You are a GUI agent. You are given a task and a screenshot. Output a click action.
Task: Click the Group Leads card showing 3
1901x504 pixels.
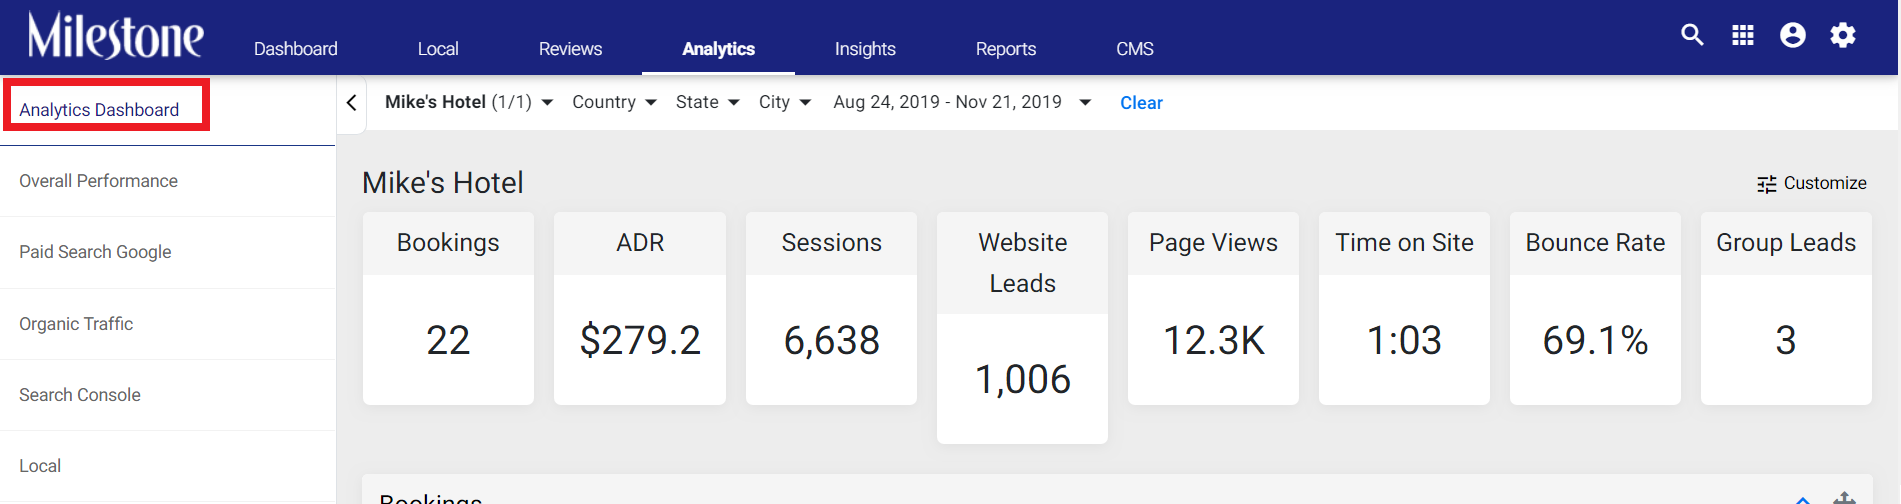(1786, 308)
